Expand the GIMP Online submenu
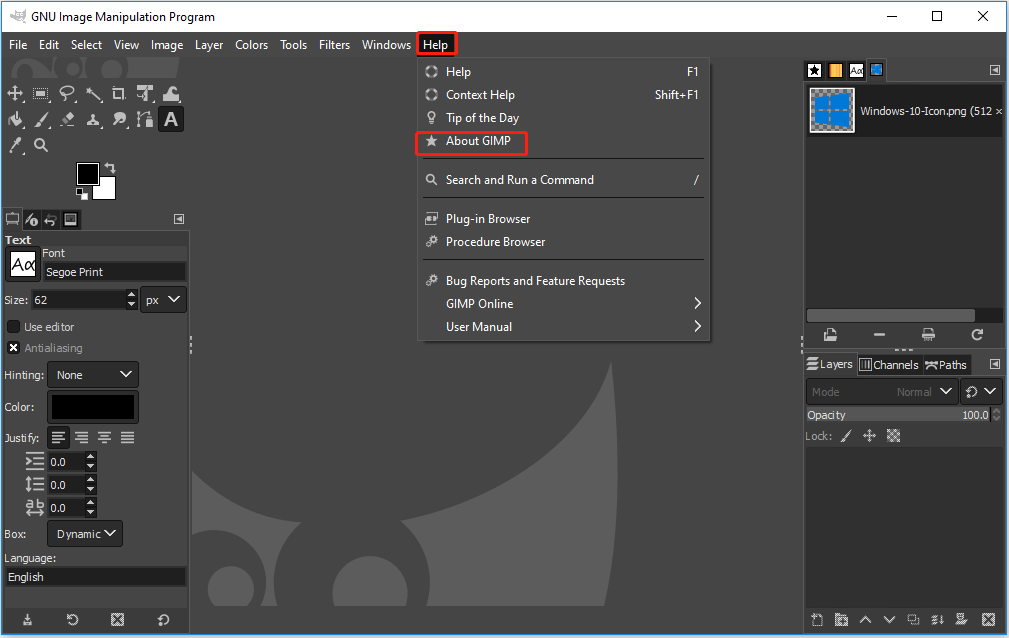This screenshot has height=638, width=1009. coord(564,303)
